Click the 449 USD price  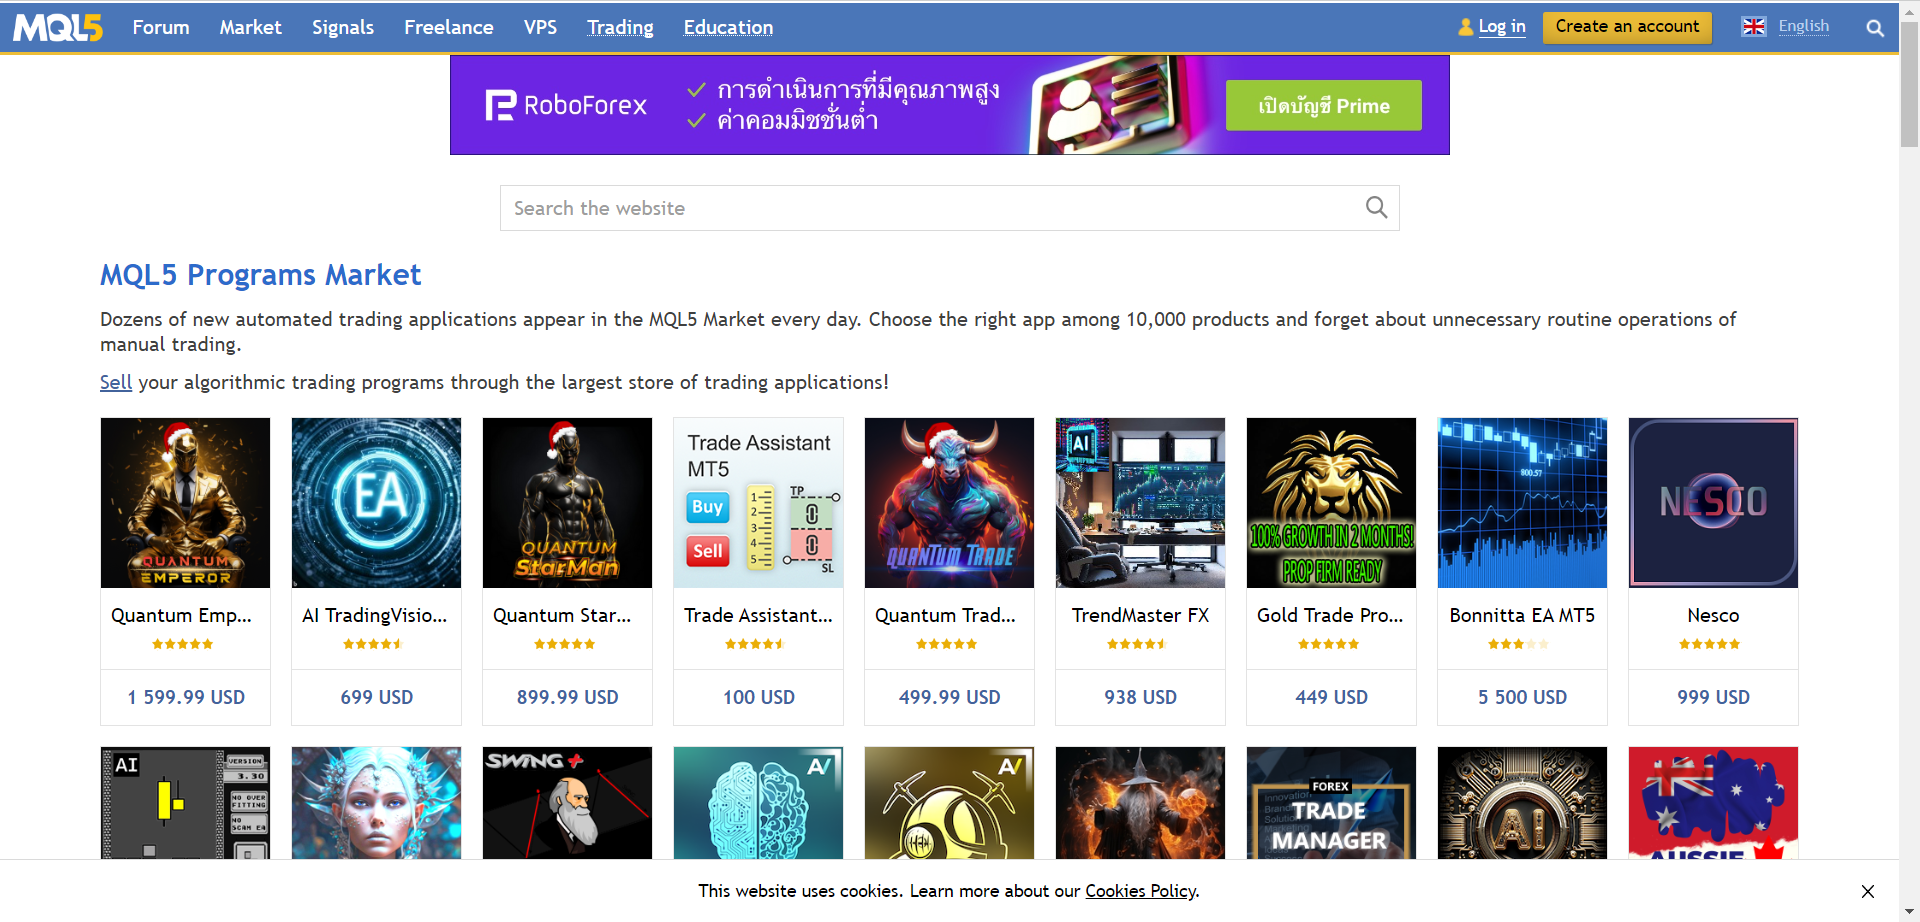coord(1332,698)
